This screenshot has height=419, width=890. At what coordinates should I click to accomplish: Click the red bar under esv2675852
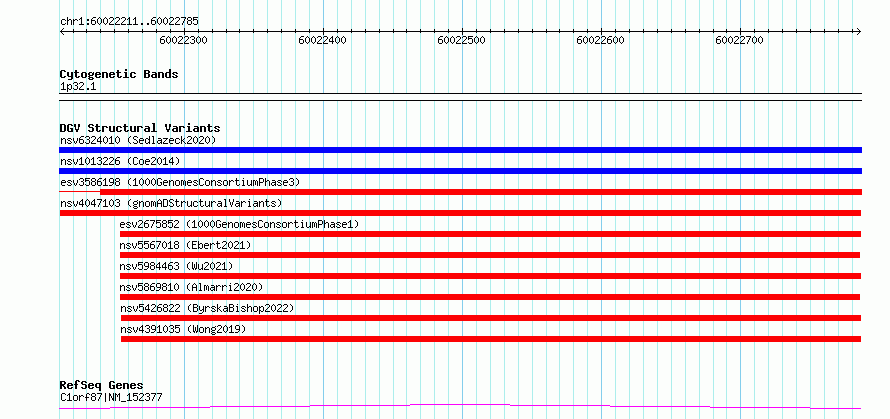pos(490,234)
